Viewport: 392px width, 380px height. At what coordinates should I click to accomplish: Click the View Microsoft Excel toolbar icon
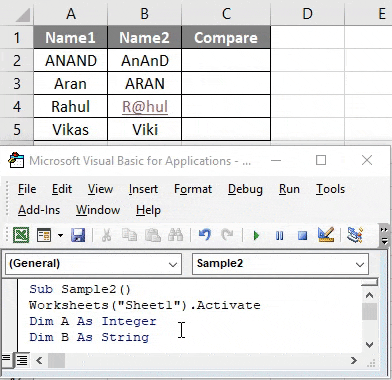tap(21, 235)
